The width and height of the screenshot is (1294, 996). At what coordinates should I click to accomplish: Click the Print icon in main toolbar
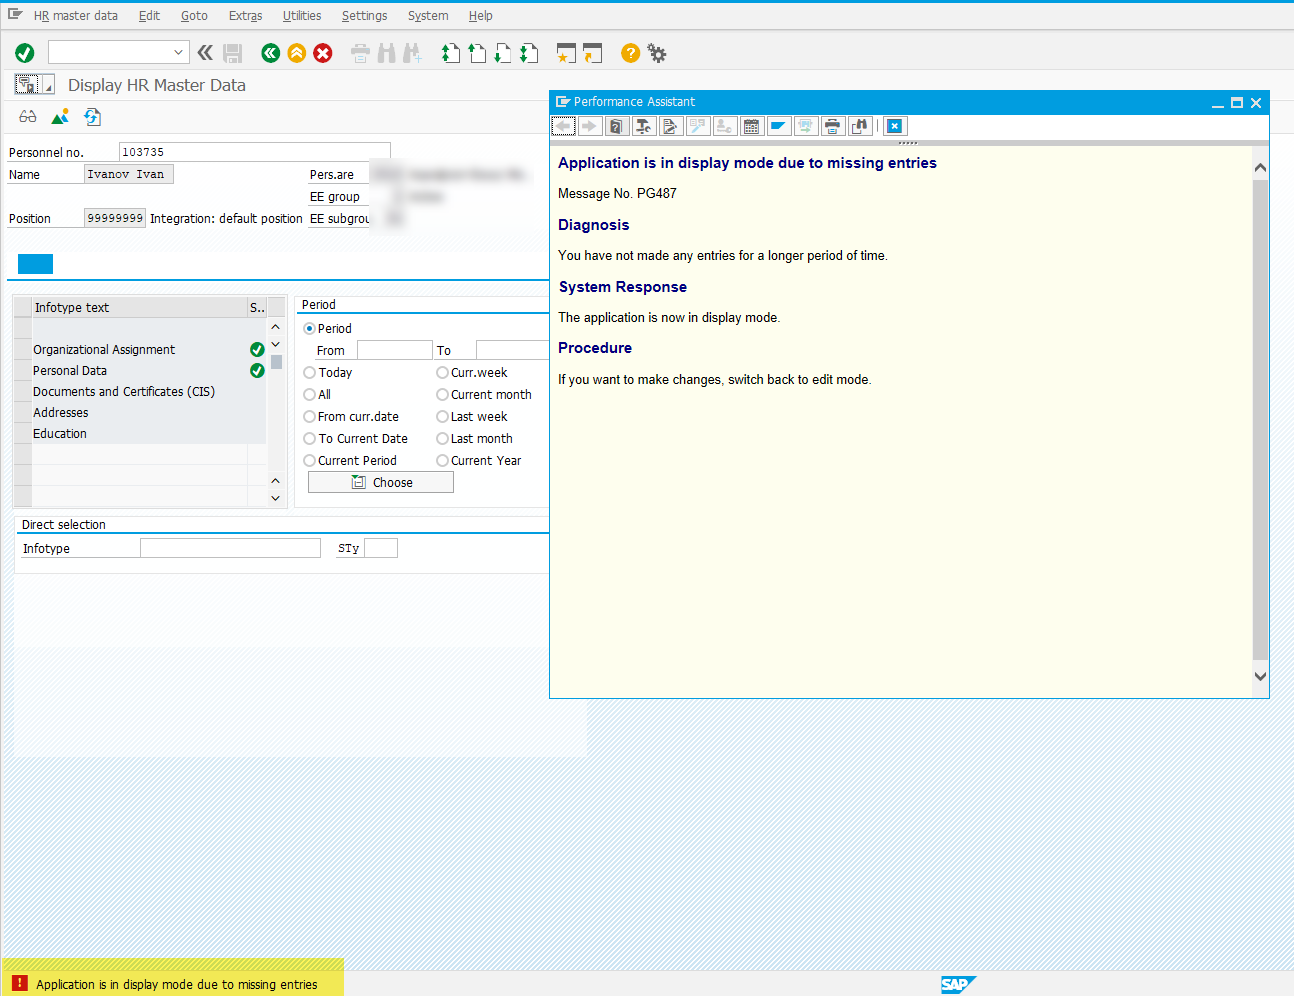point(360,53)
